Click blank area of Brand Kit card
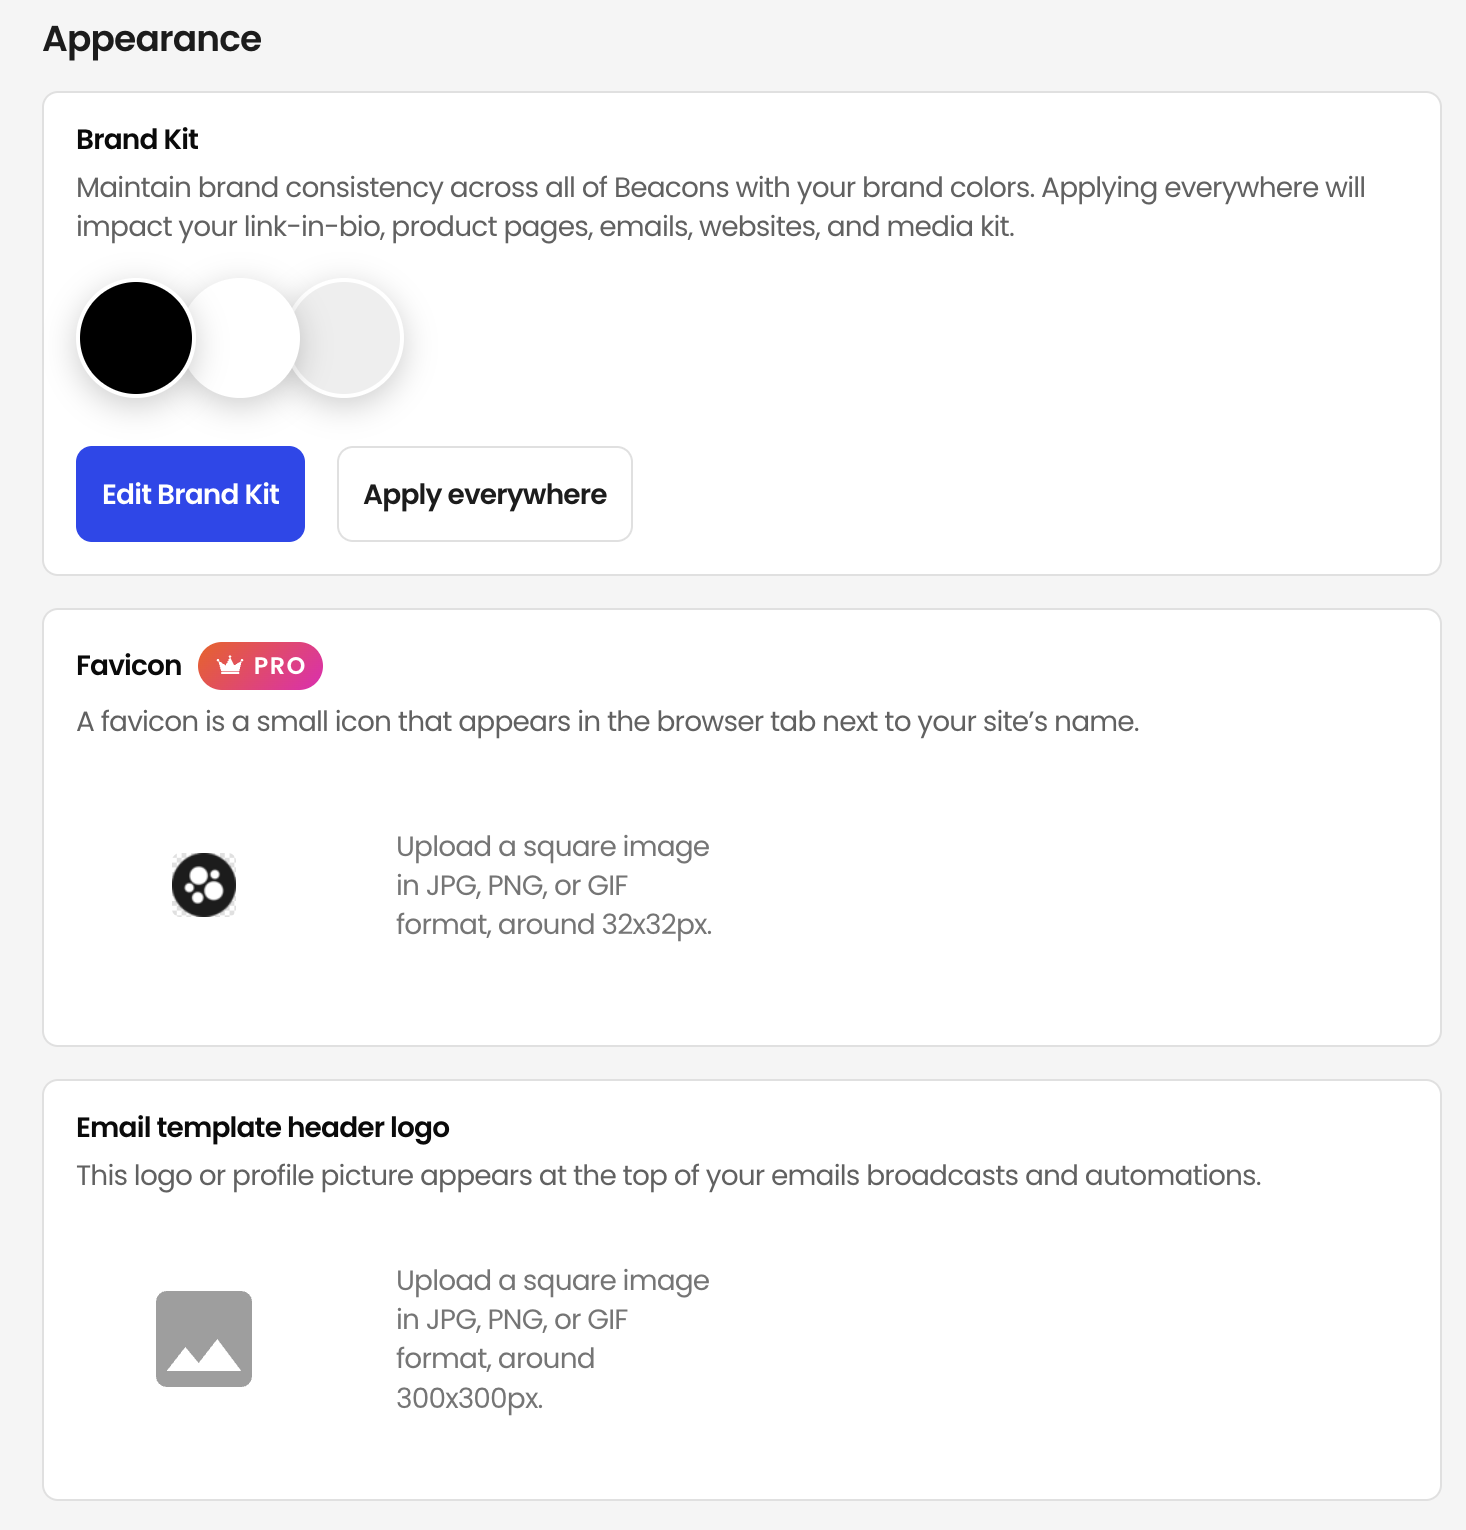1466x1530 pixels. (x=1000, y=400)
